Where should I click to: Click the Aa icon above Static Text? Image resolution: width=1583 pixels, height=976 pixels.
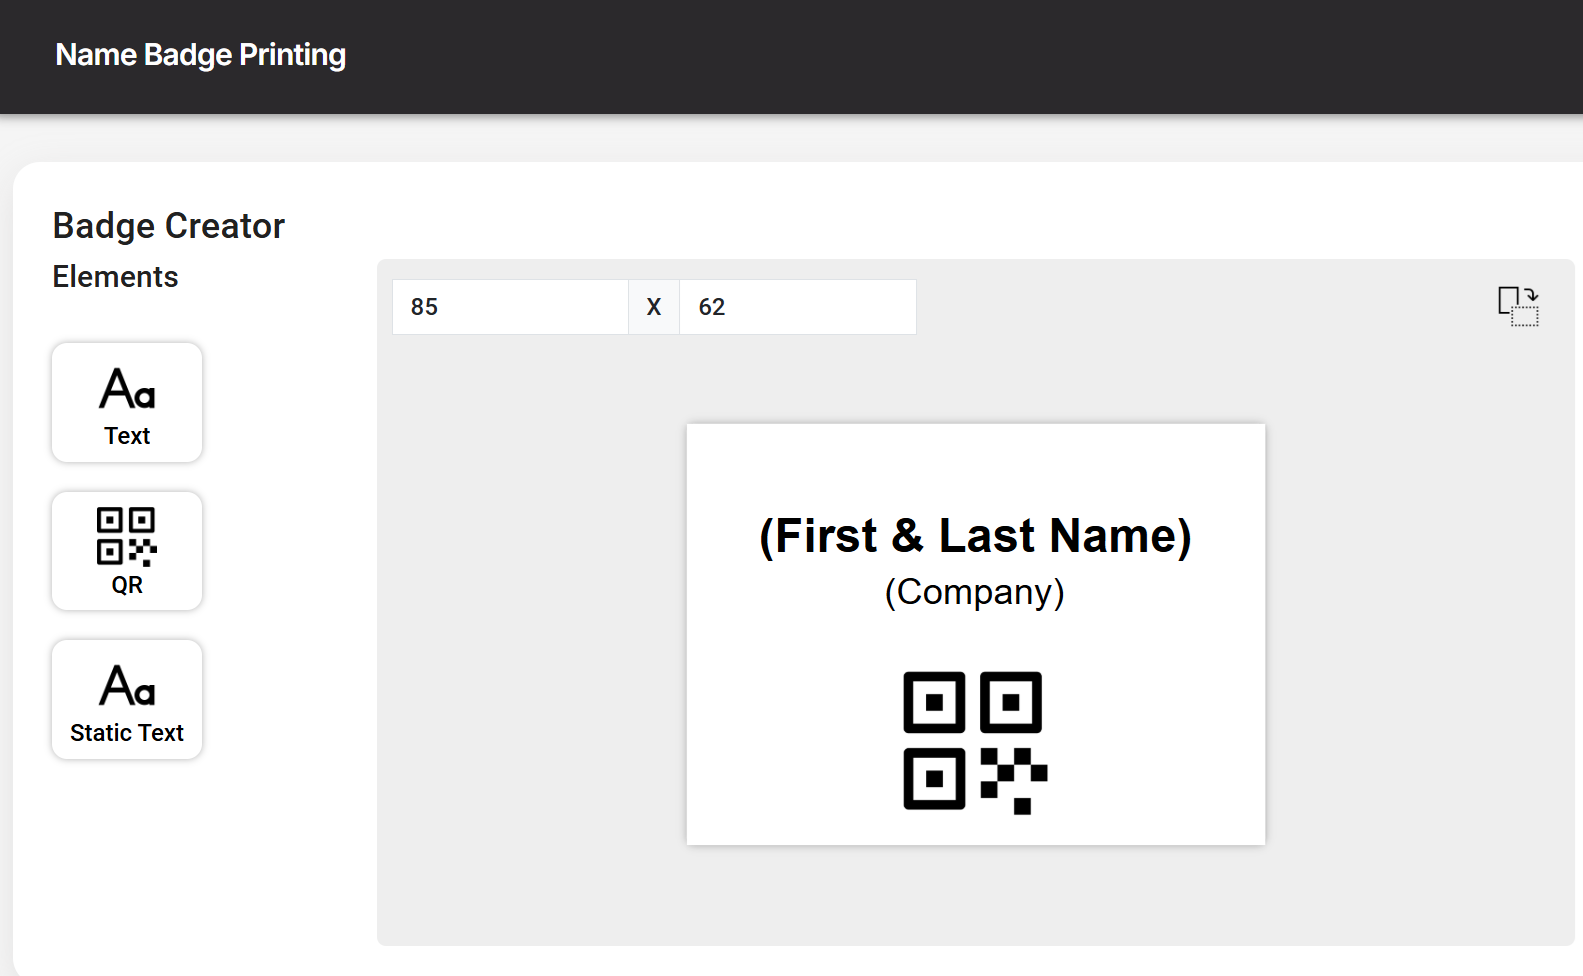coord(127,686)
